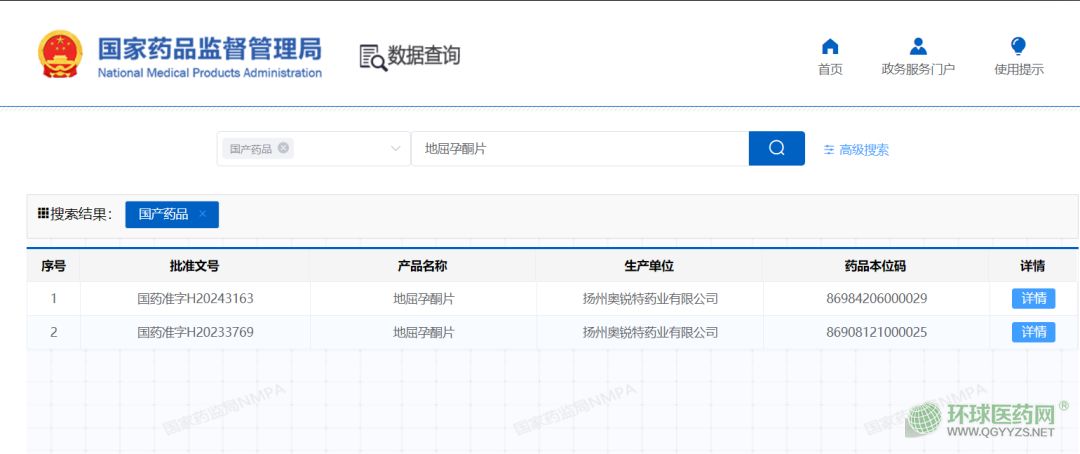Click the search field containing 地屈孕酮片
Viewport: 1080px width, 454px height.
[x=580, y=149]
